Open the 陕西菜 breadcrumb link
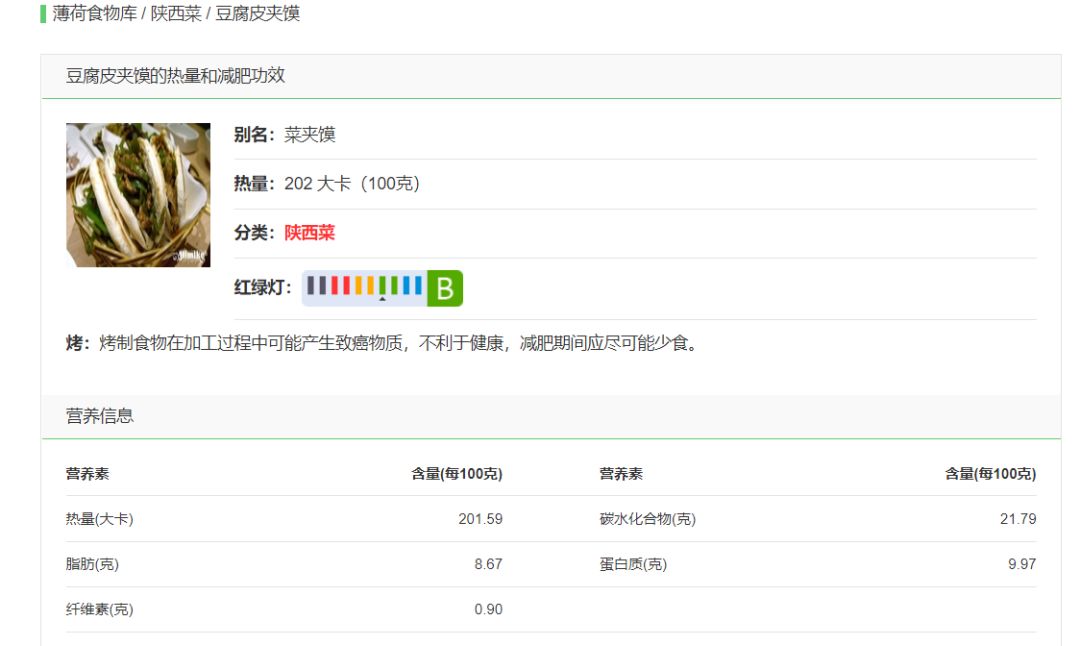1080x646 pixels. tap(176, 13)
